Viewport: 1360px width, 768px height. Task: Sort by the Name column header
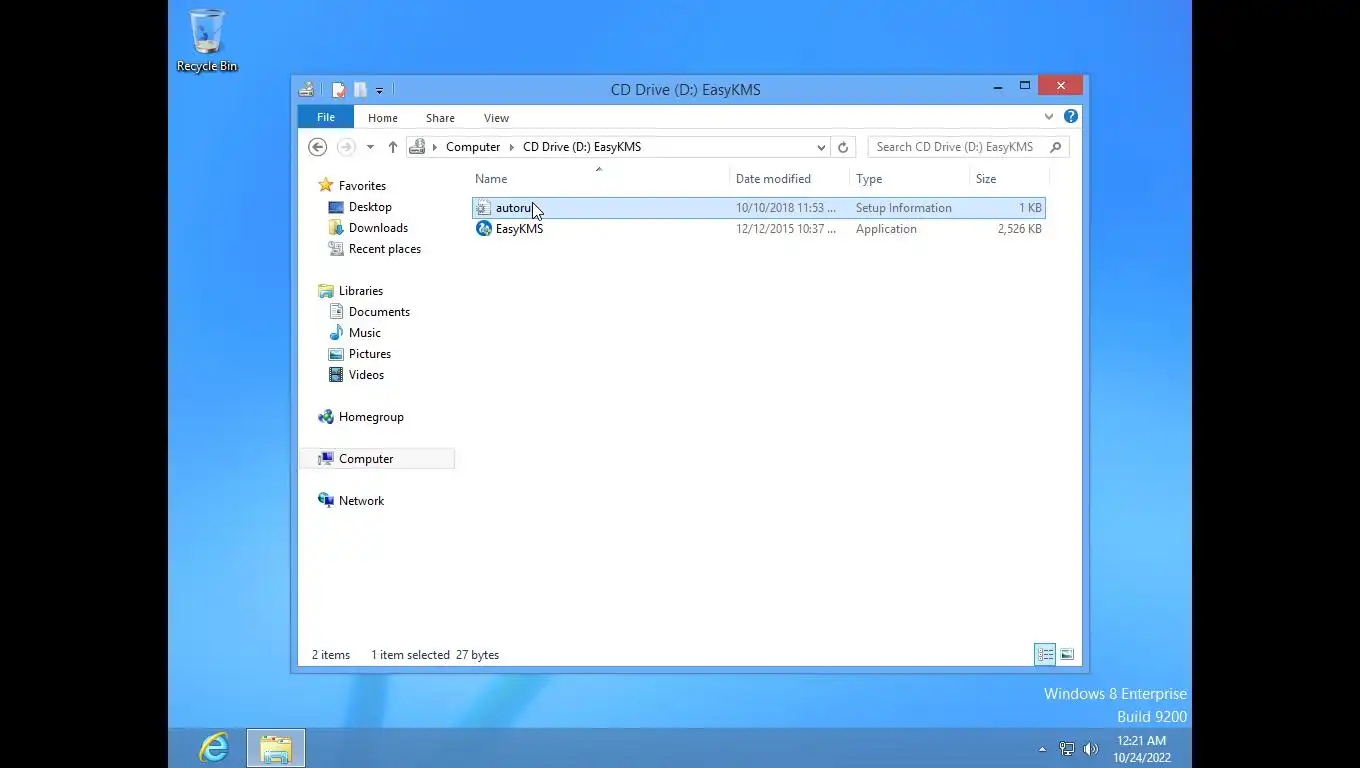tap(491, 179)
